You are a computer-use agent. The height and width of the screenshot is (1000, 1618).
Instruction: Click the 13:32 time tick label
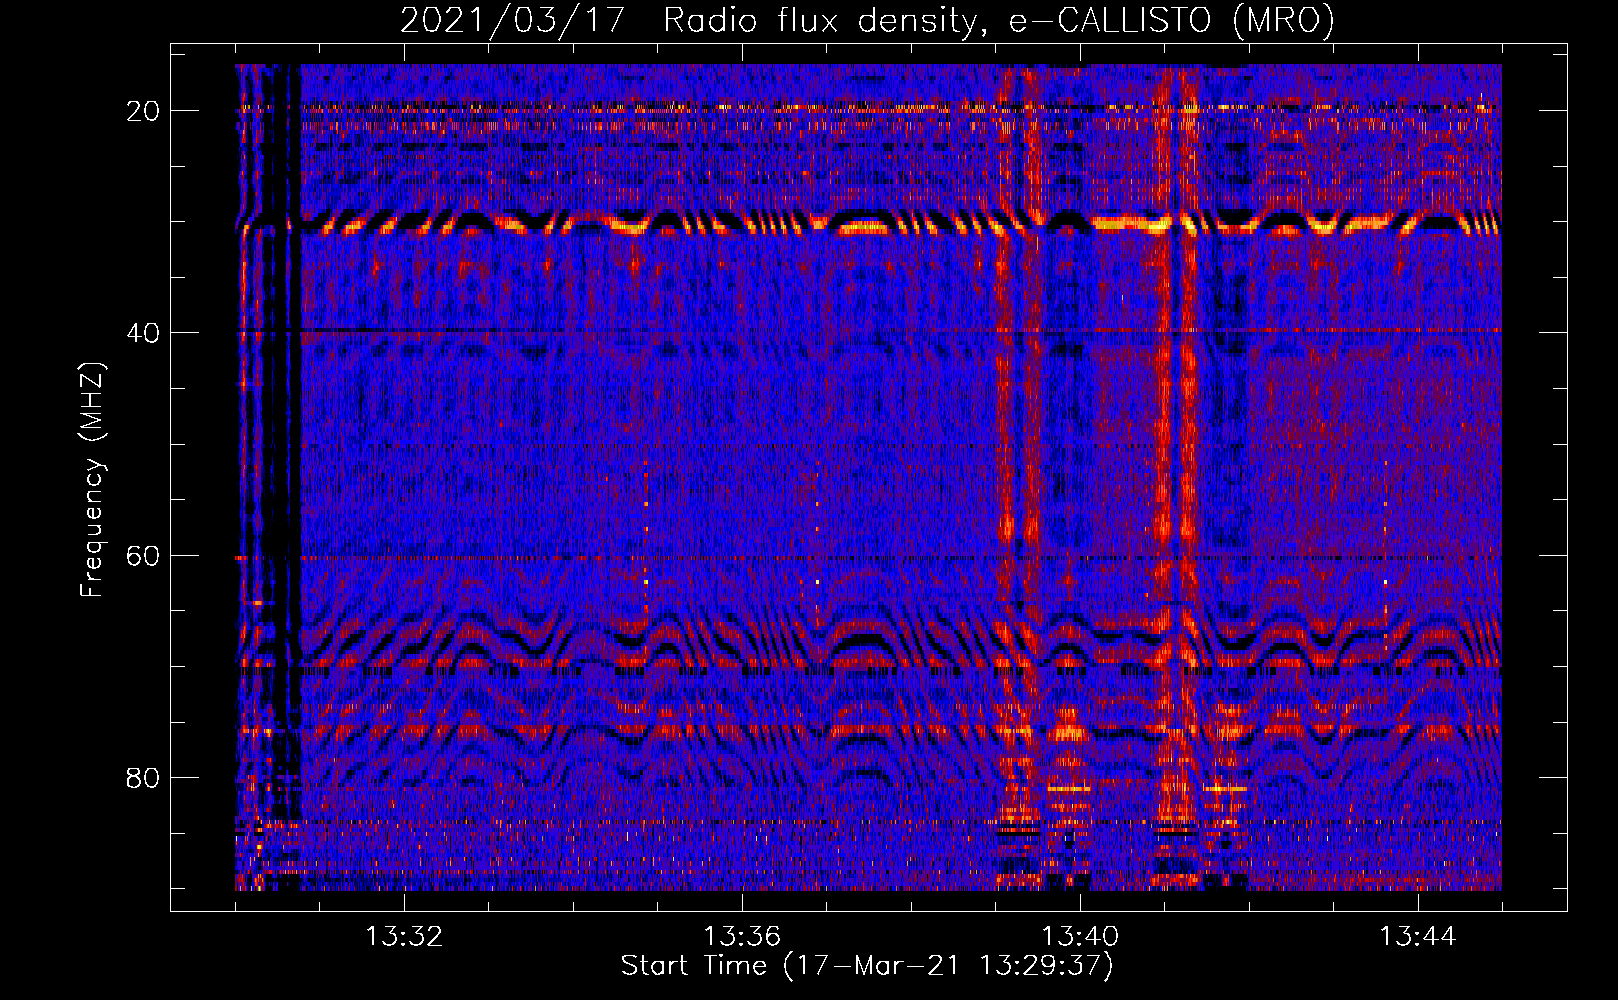pyautogui.click(x=404, y=937)
